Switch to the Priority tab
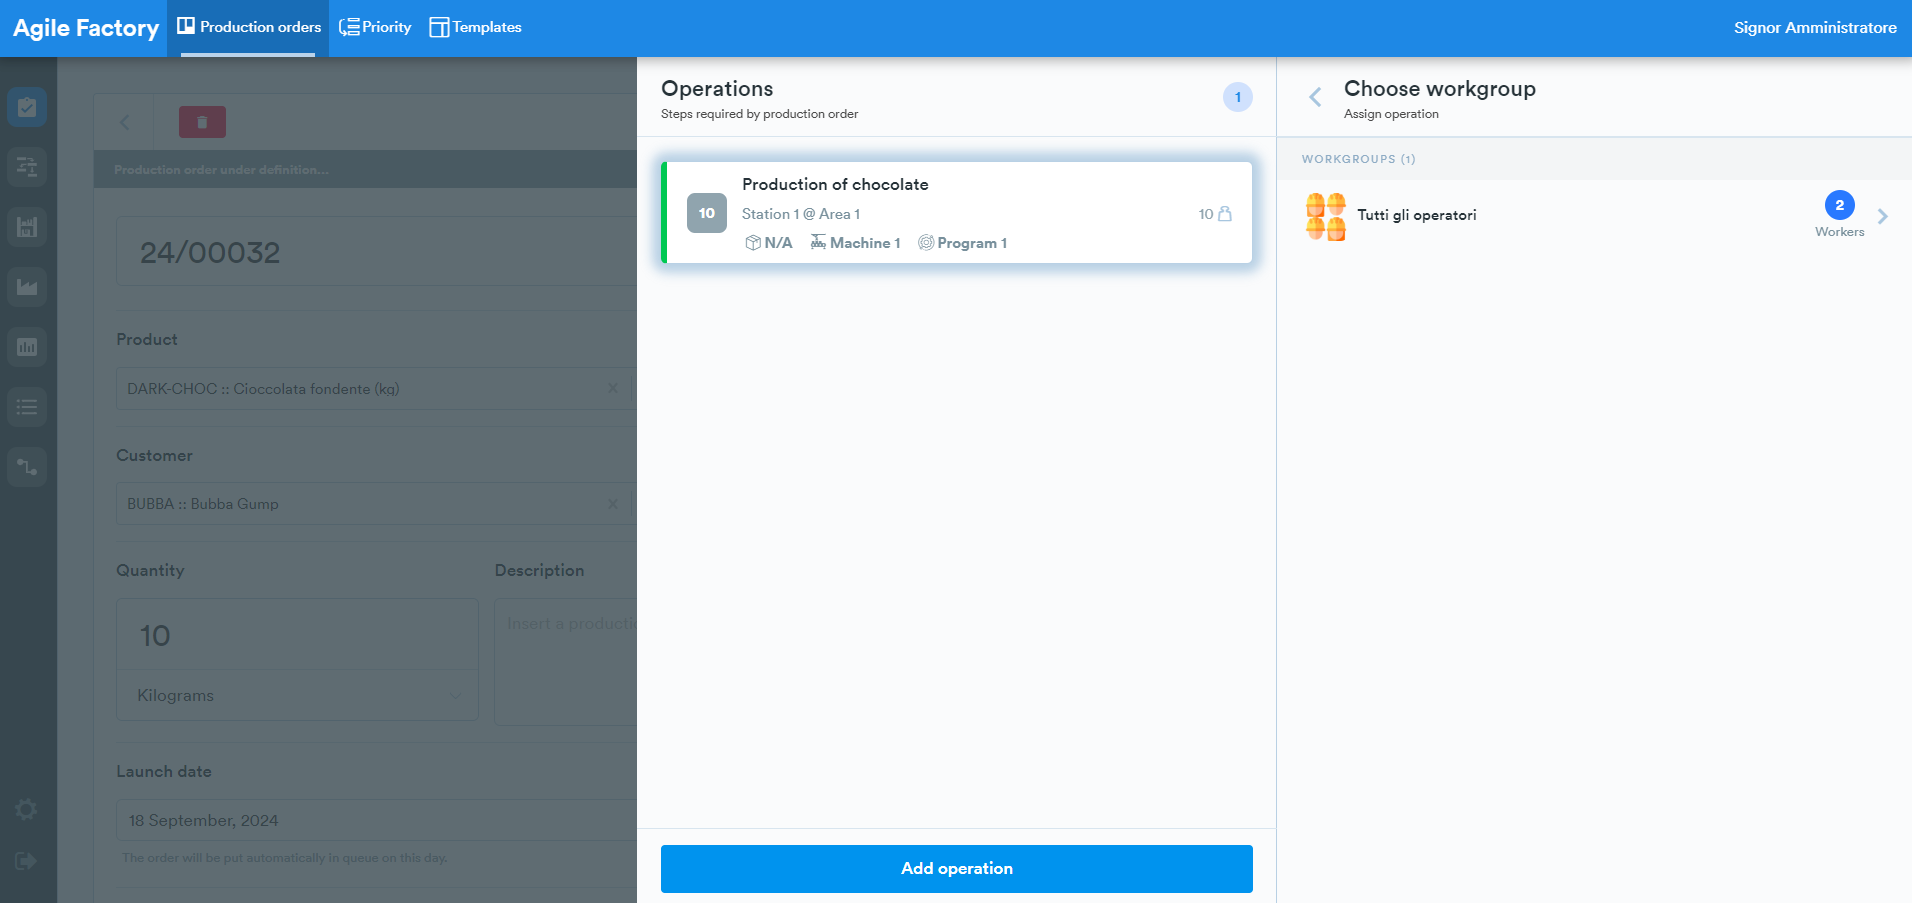The image size is (1912, 903). tap(376, 28)
